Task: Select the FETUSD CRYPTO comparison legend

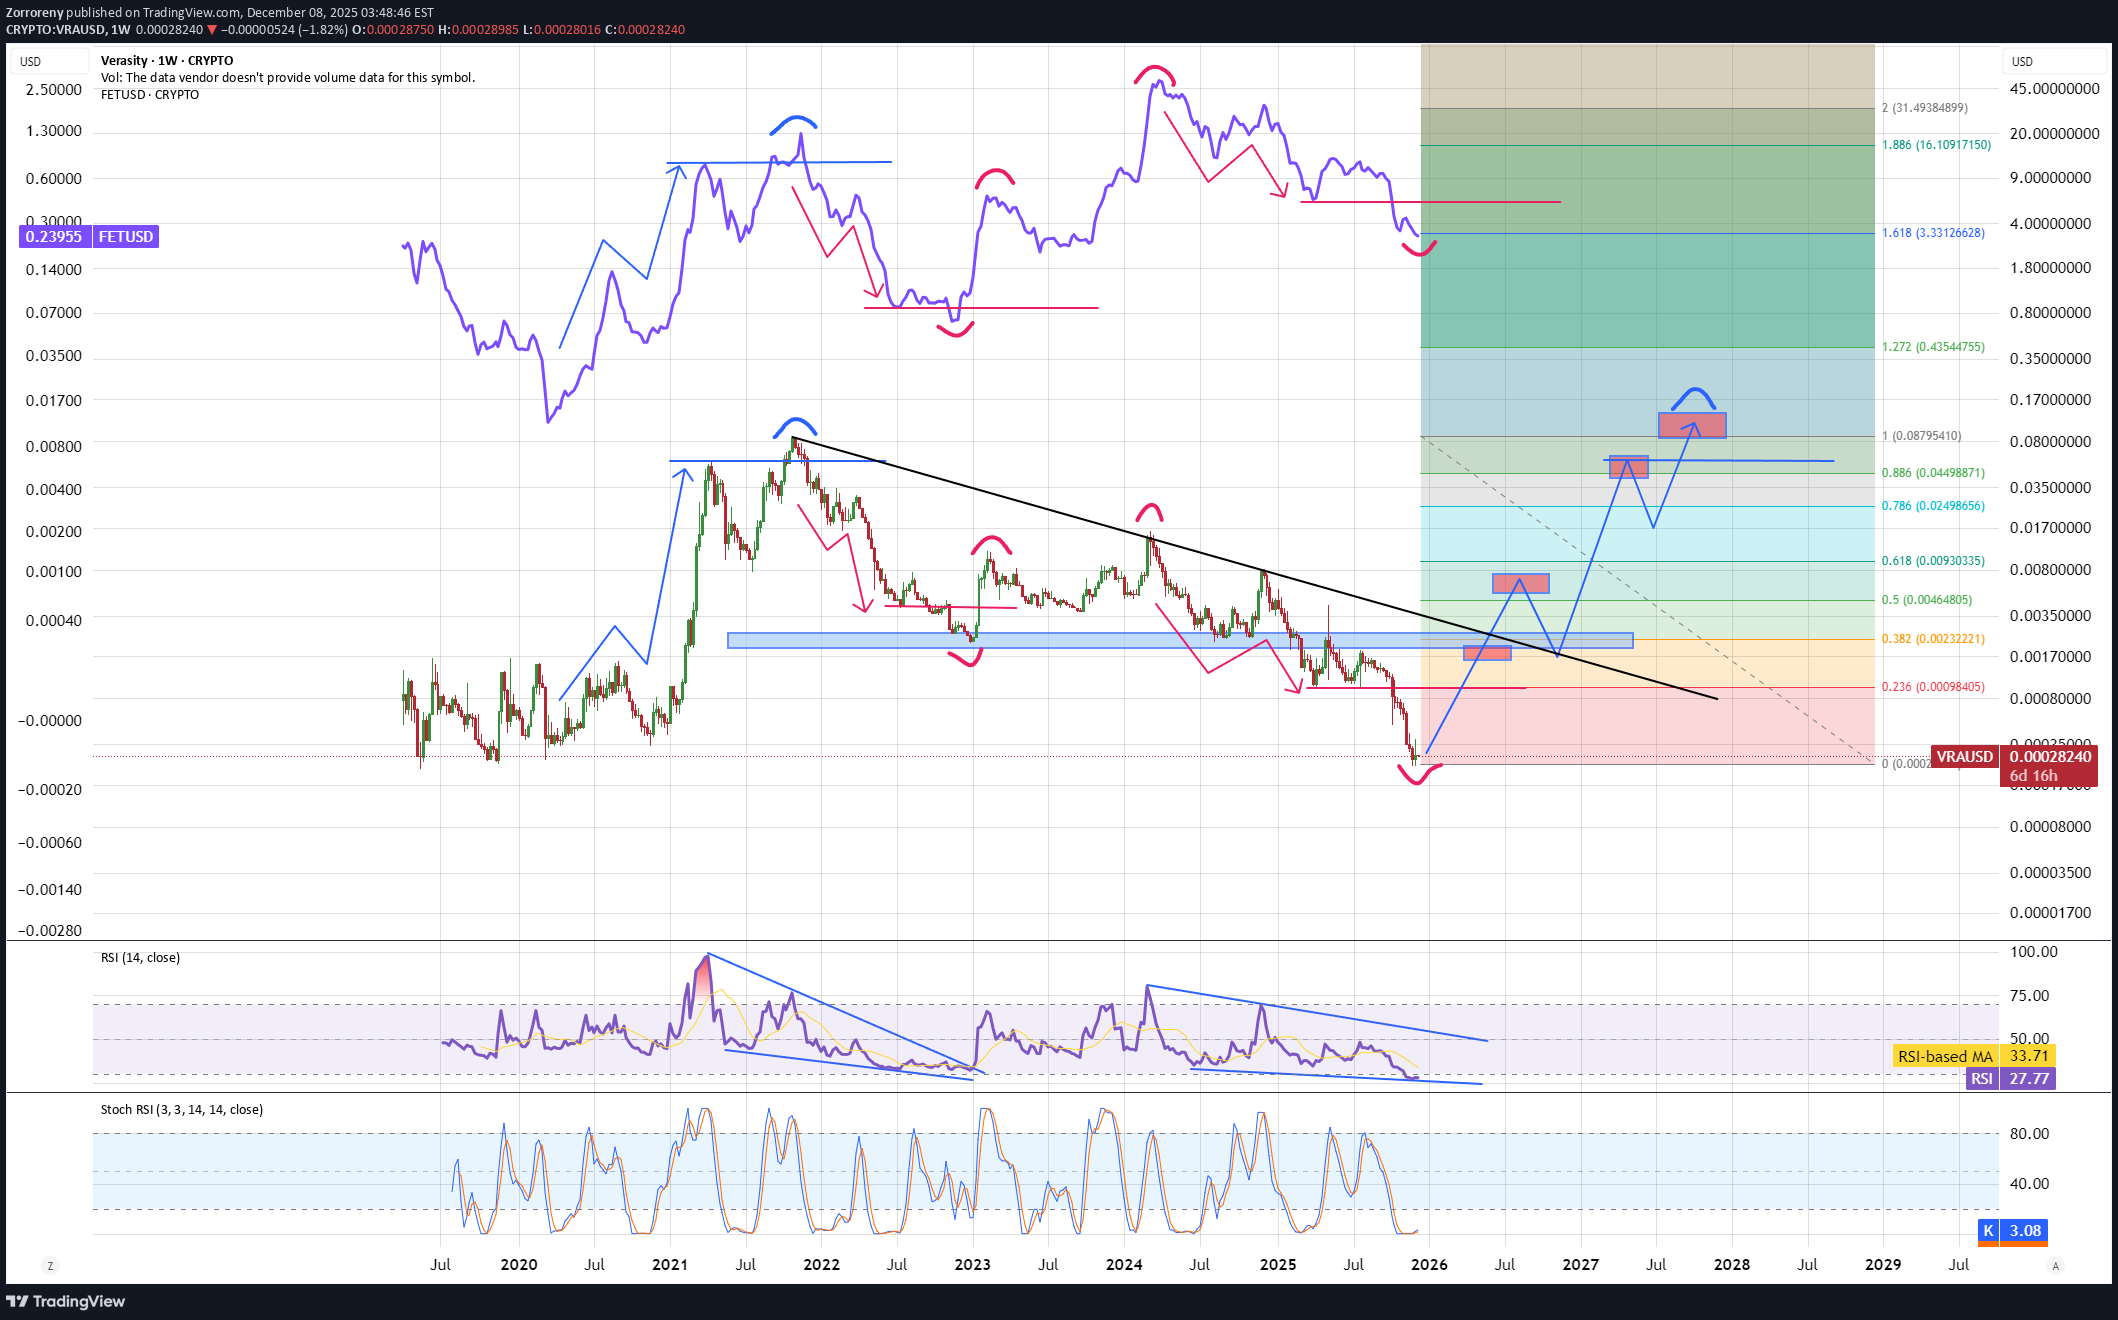Action: (149, 95)
